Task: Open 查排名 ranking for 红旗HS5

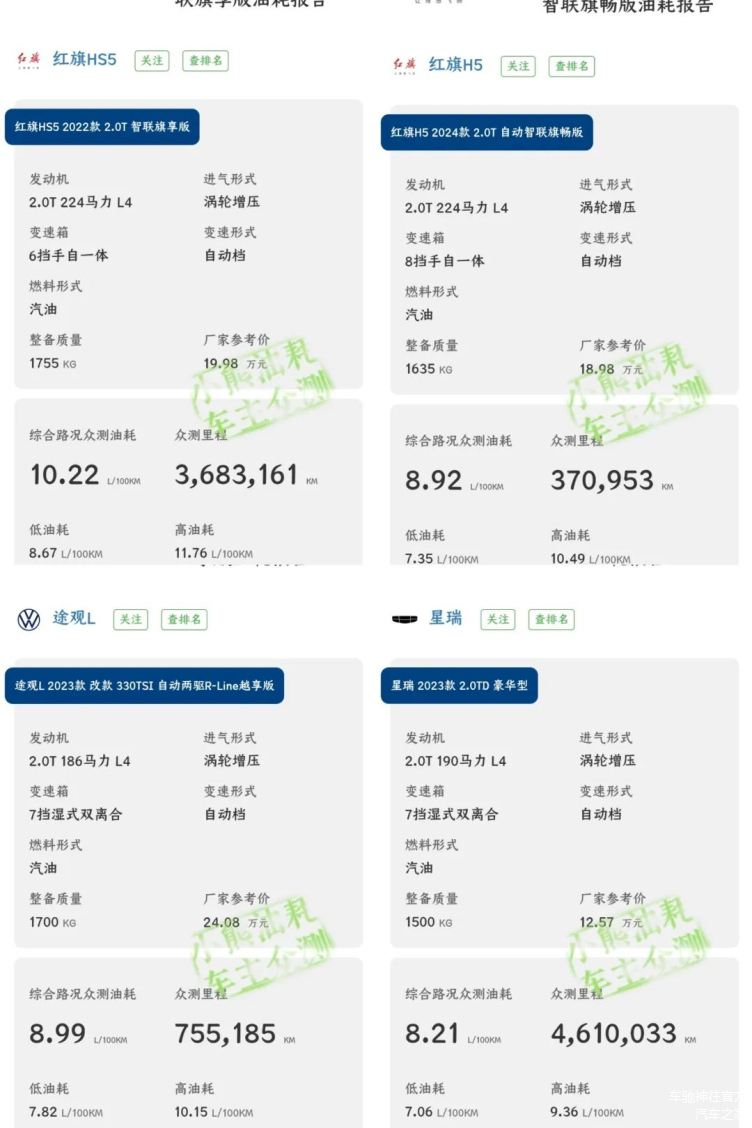Action: pyautogui.click(x=207, y=60)
